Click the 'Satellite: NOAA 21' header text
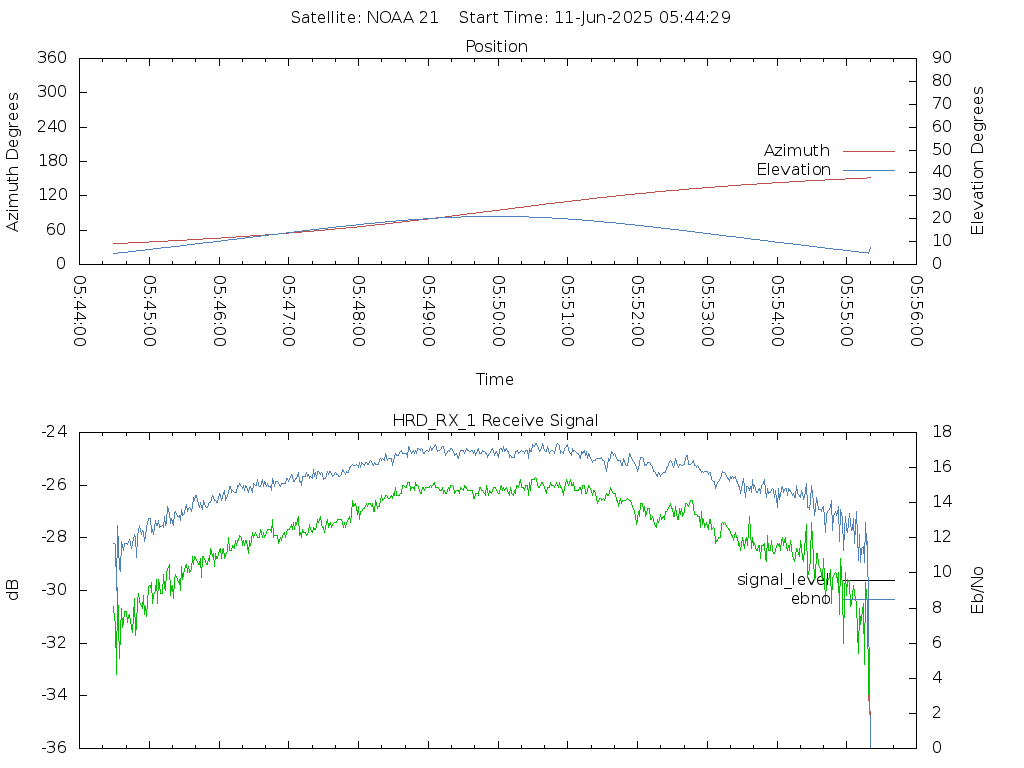Viewport: 1024px width, 768px height. pyautogui.click(x=364, y=18)
